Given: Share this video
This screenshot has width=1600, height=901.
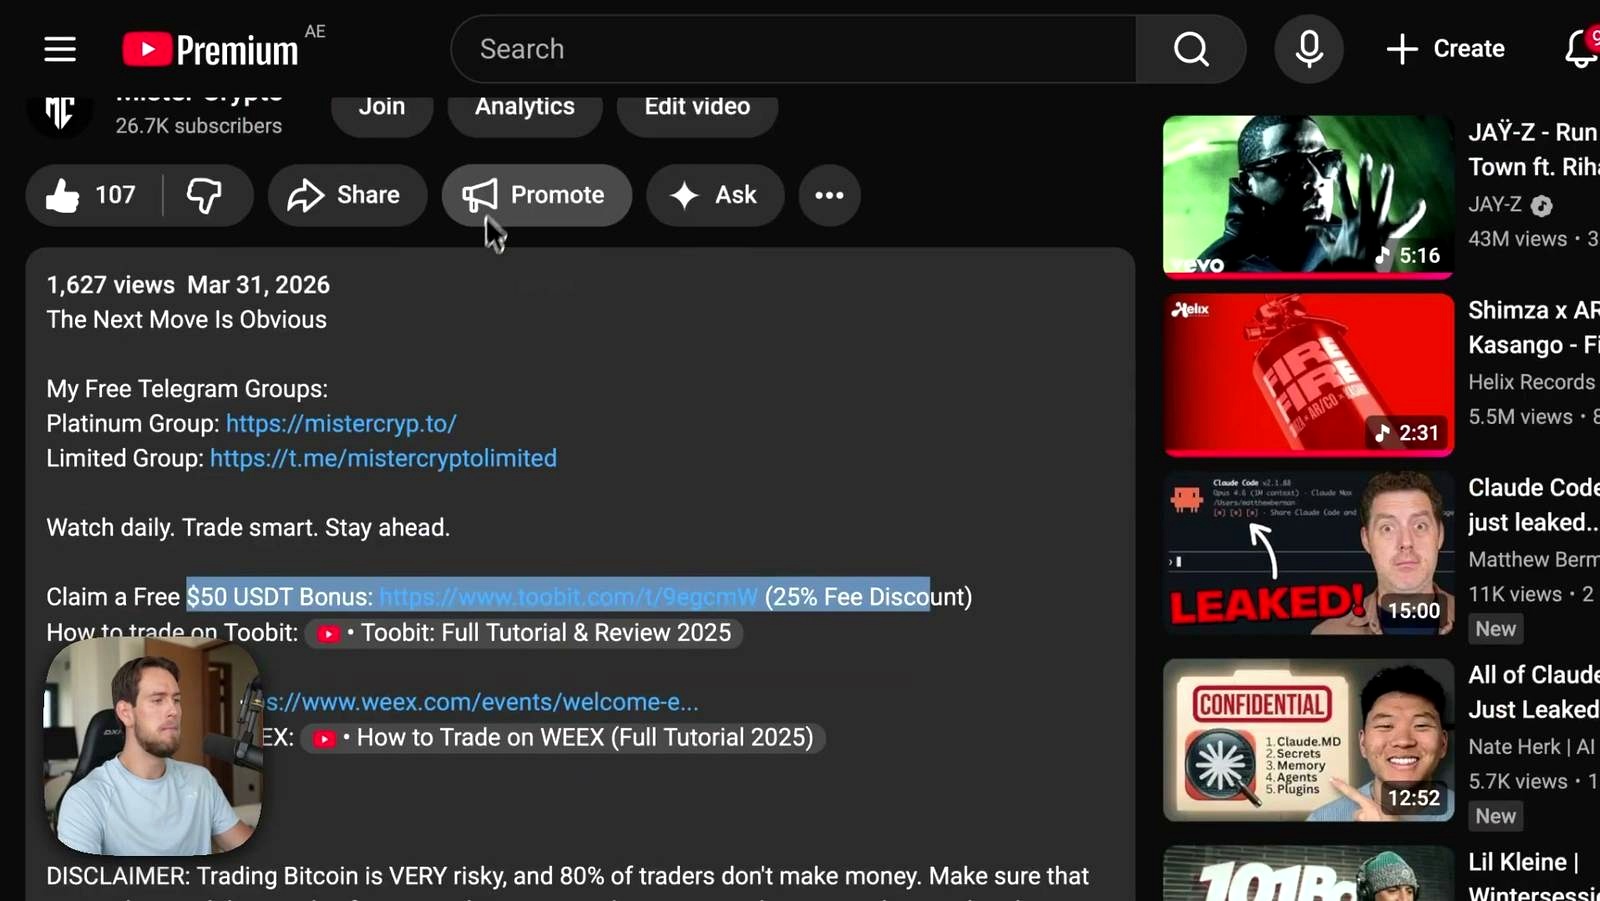Looking at the screenshot, I should click(x=347, y=195).
